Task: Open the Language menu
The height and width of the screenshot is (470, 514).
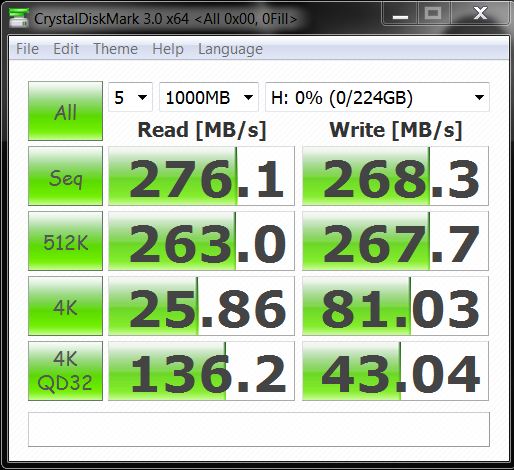Action: [230, 49]
